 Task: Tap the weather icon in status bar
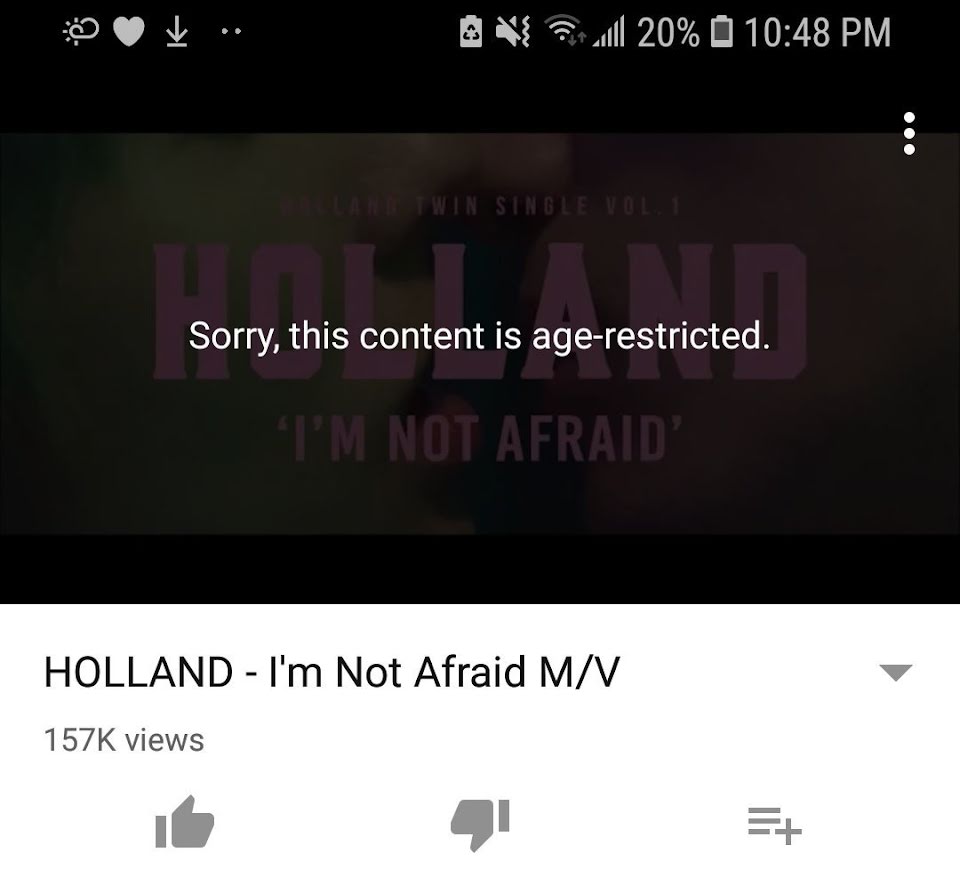tap(81, 32)
